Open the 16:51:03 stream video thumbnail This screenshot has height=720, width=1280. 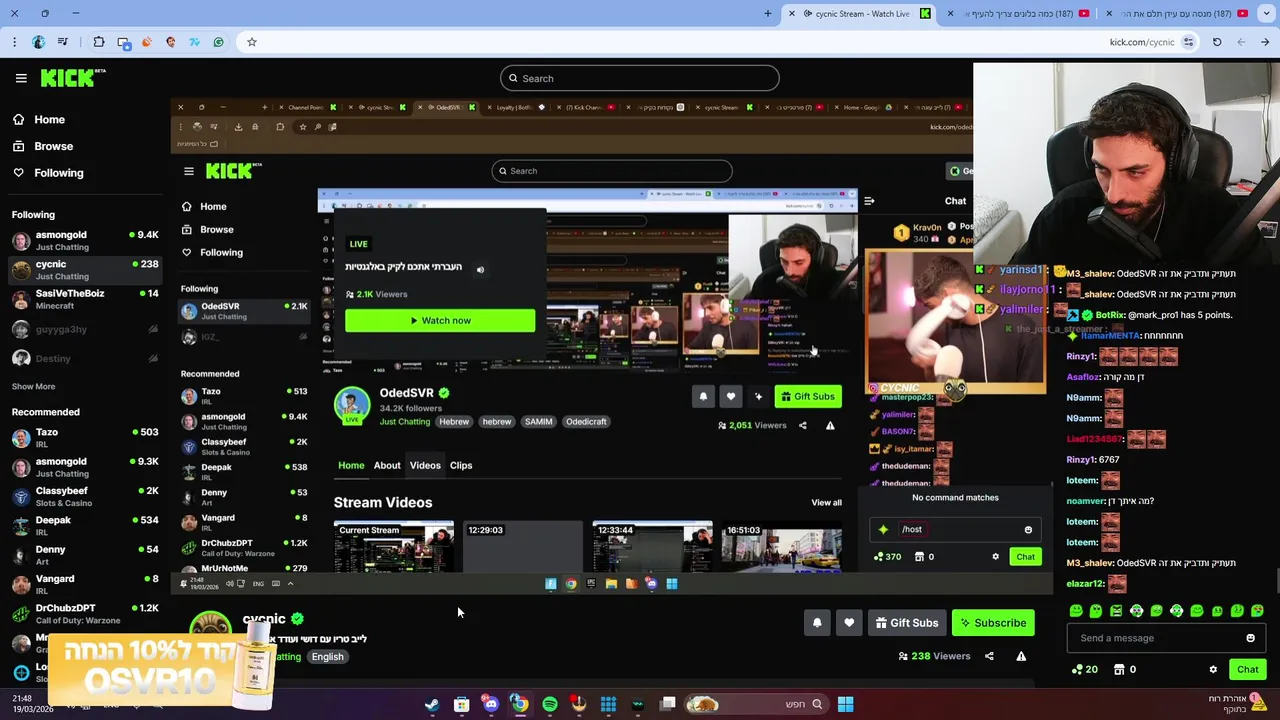point(781,547)
